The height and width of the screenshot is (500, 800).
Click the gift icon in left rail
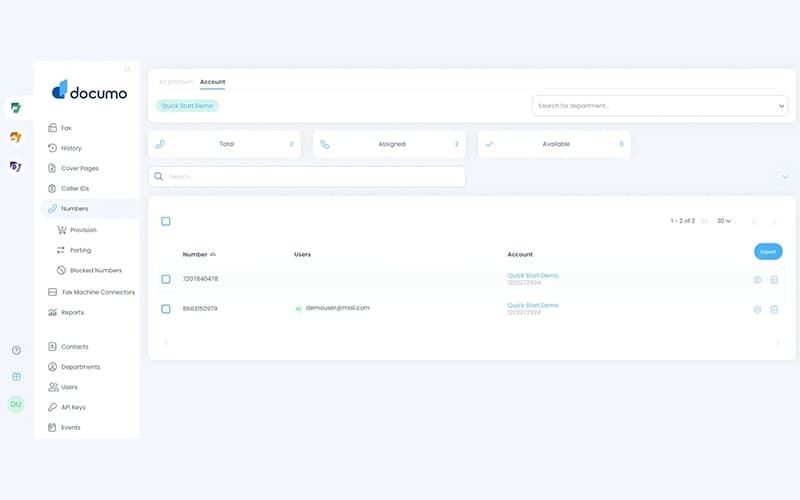[16, 377]
